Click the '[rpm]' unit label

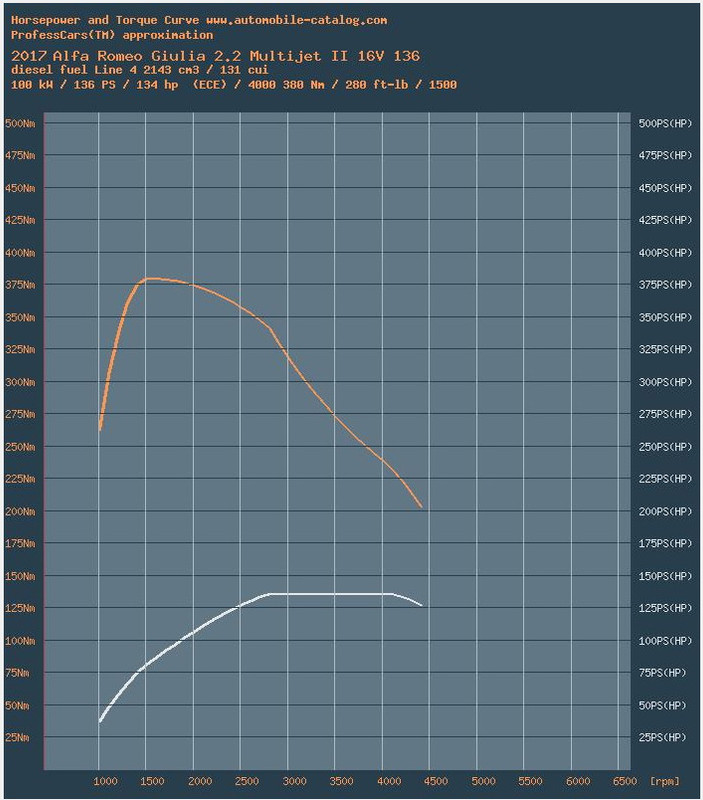(665, 782)
